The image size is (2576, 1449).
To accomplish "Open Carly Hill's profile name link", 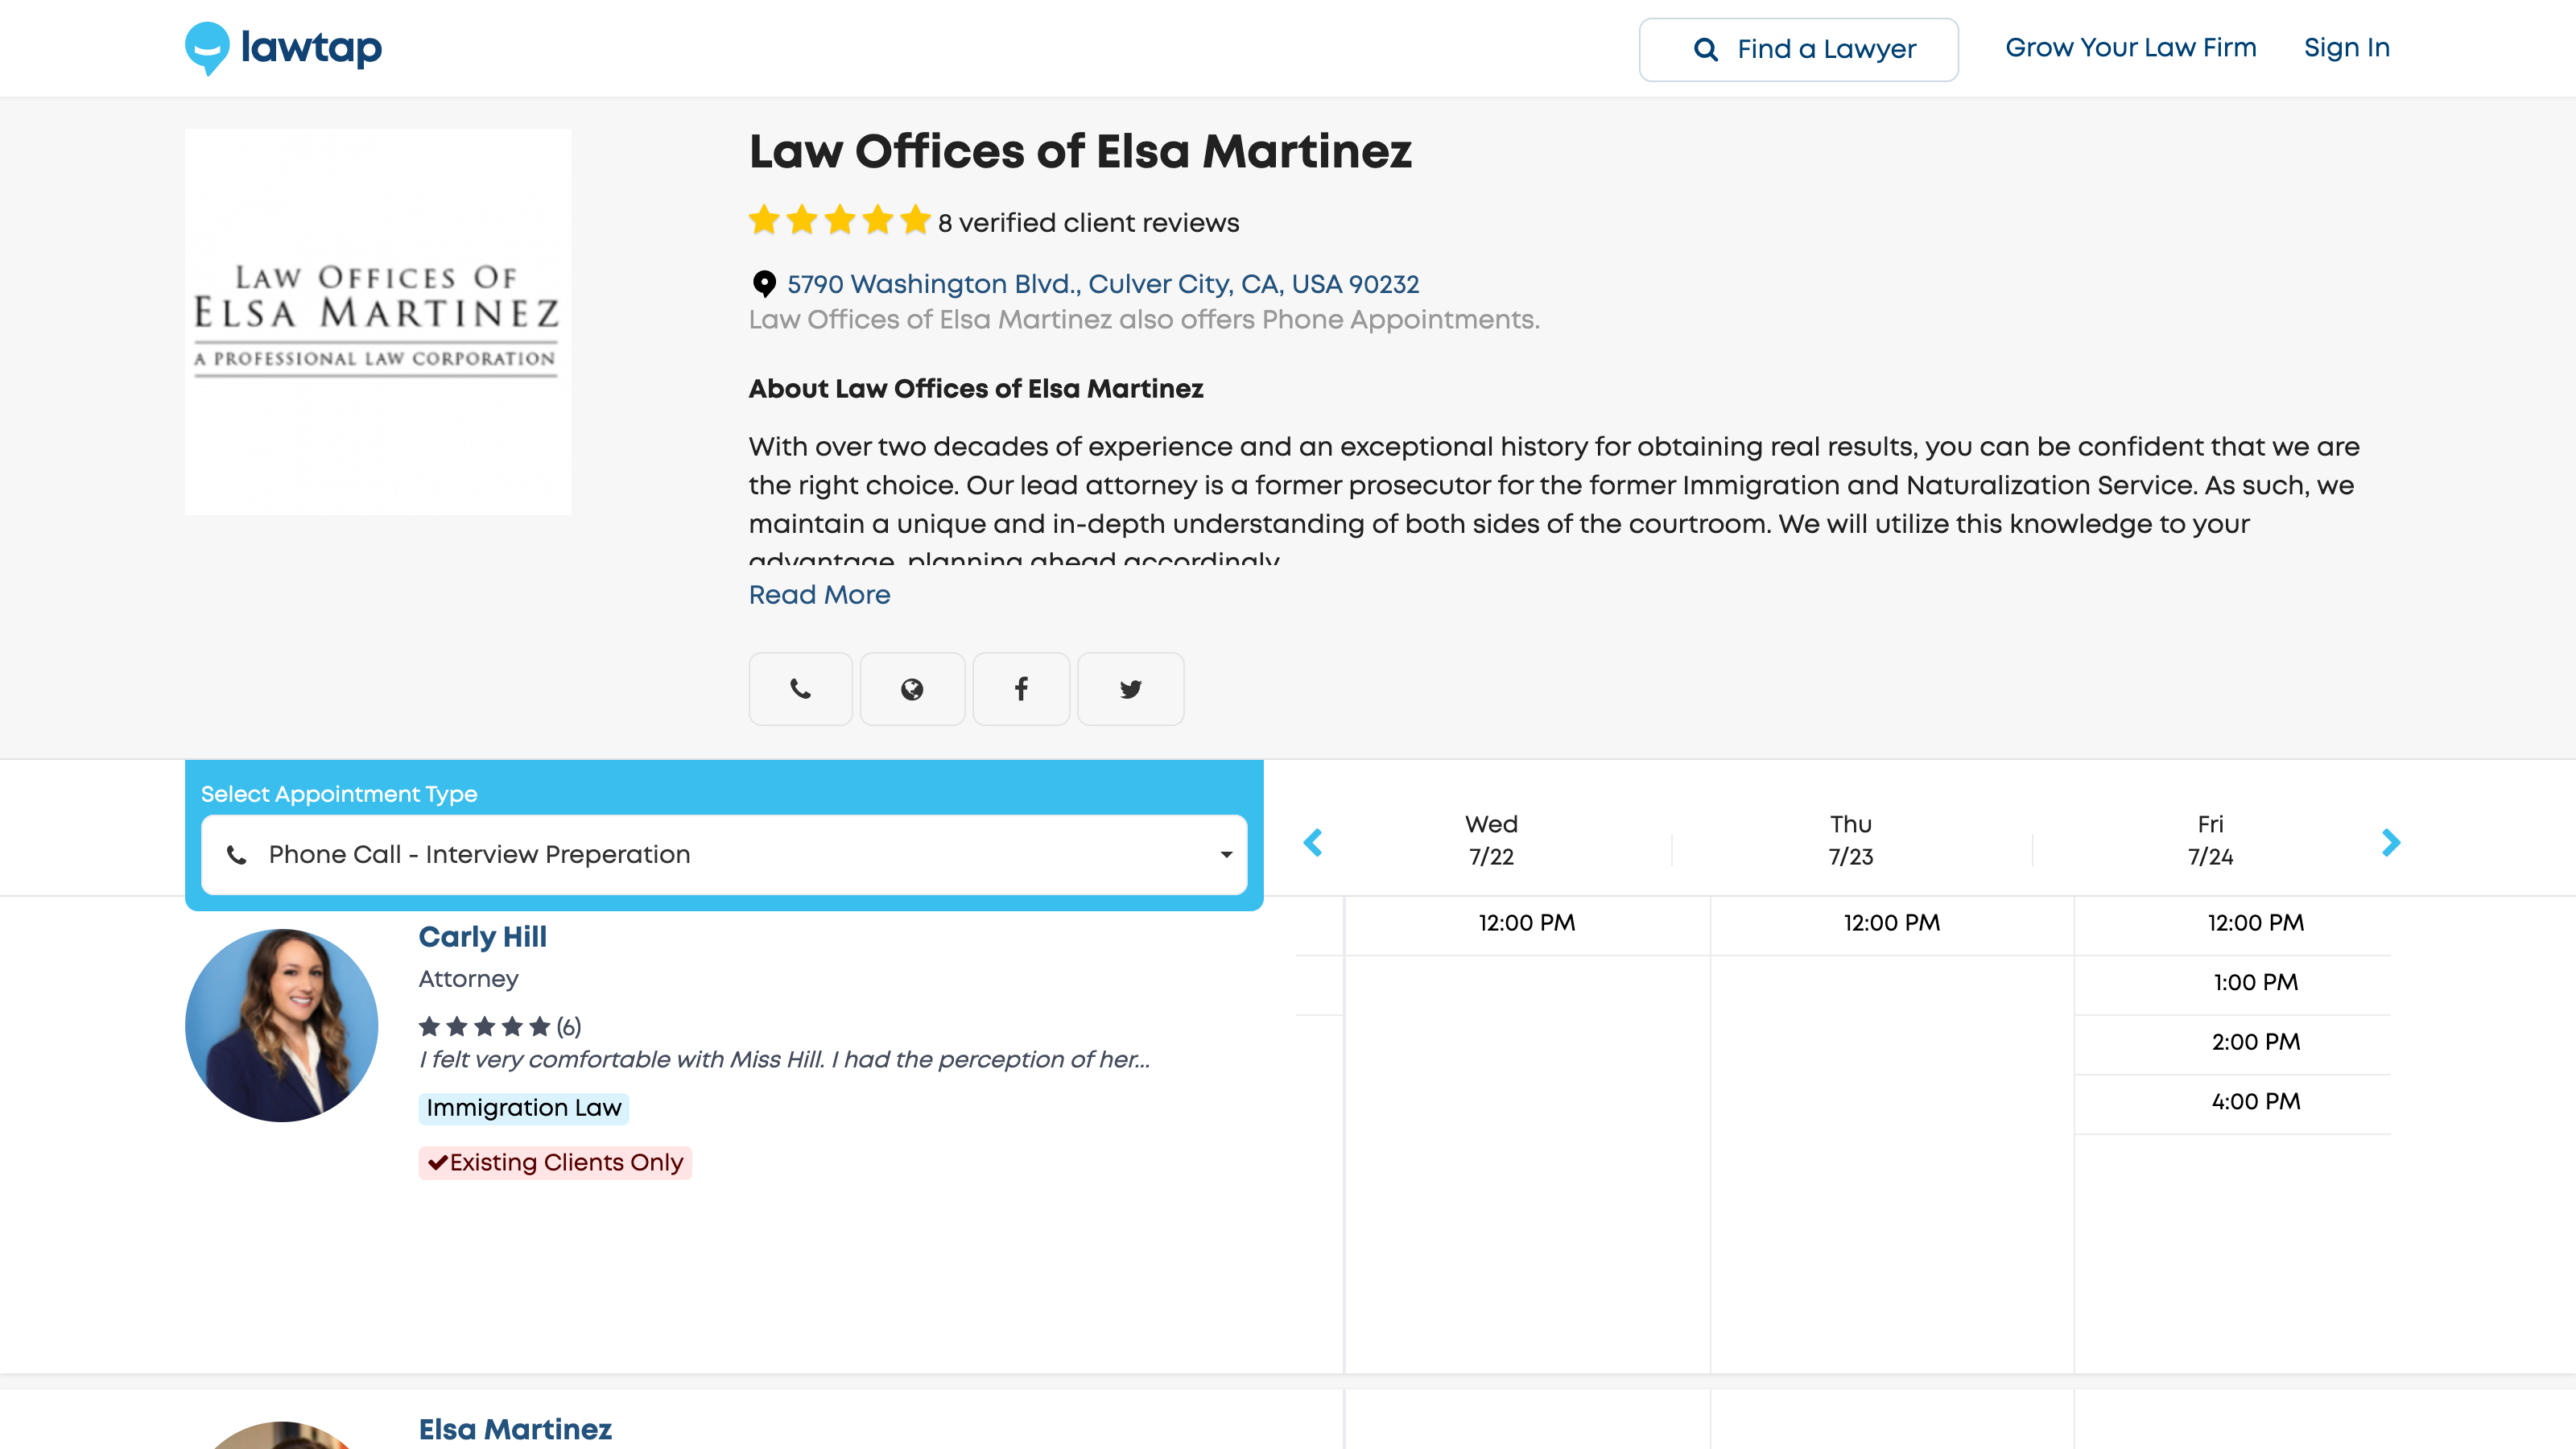I will (x=482, y=937).
